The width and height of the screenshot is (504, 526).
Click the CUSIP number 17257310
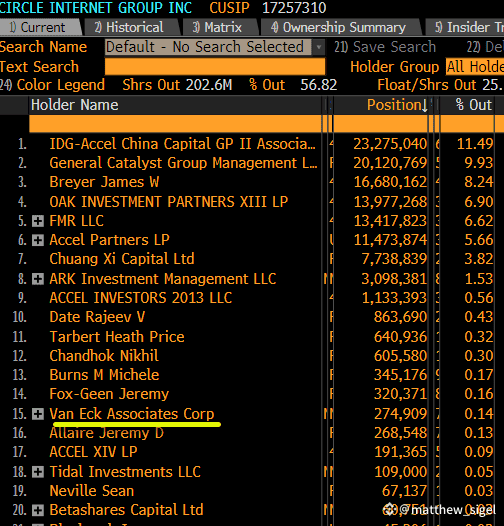pyautogui.click(x=294, y=8)
